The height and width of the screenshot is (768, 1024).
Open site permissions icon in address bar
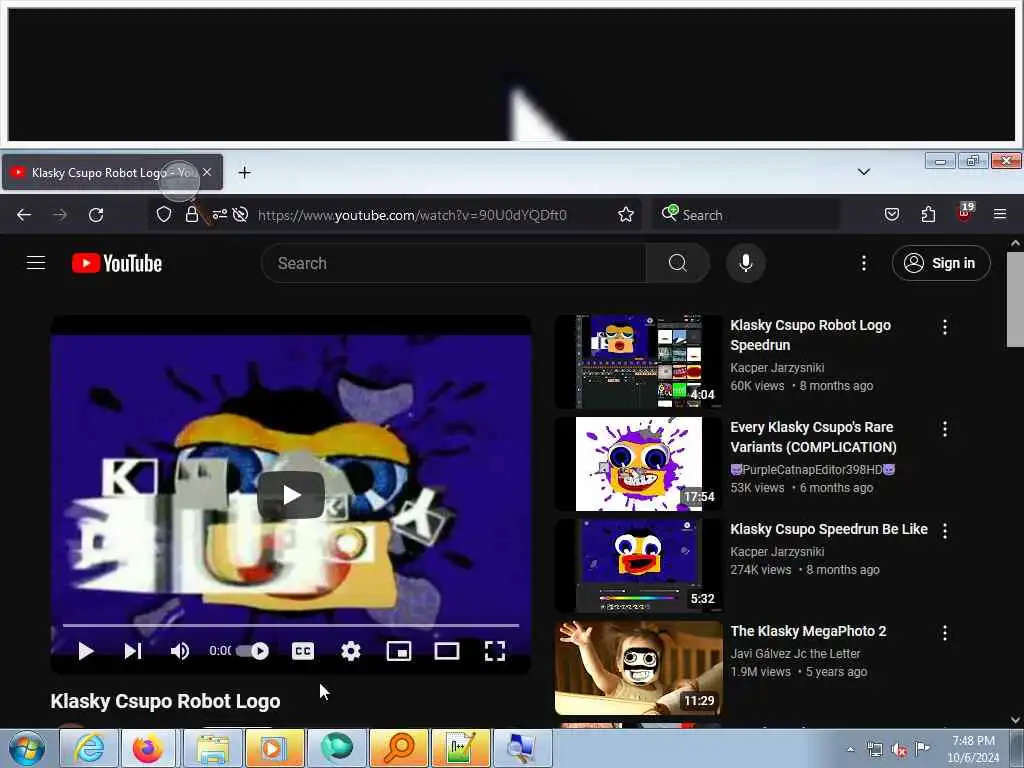tap(219, 214)
